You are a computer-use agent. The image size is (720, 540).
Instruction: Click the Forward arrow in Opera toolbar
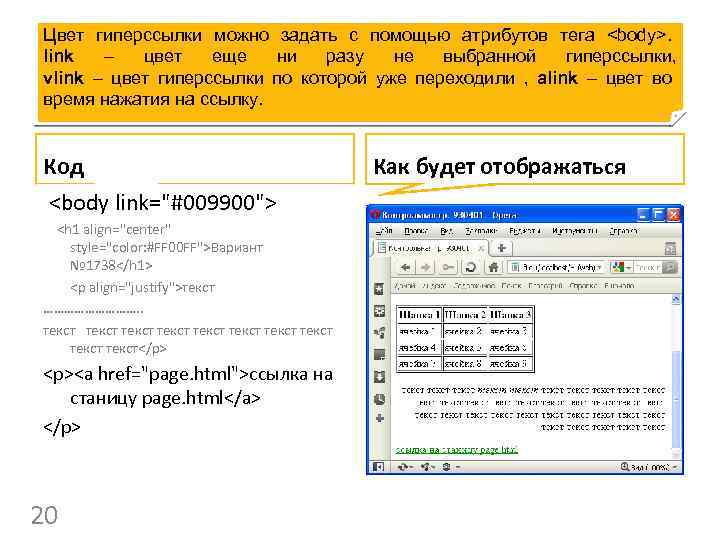(426, 267)
